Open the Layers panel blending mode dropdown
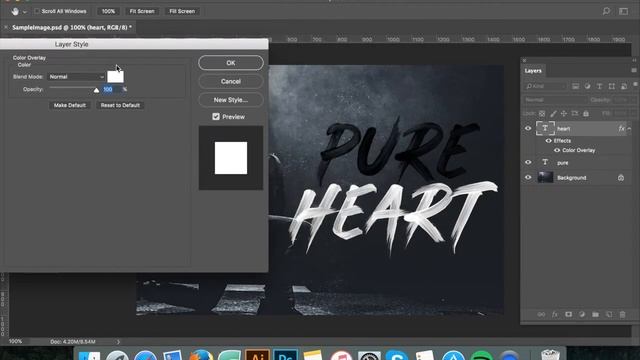The height and width of the screenshot is (360, 640). click(555, 100)
